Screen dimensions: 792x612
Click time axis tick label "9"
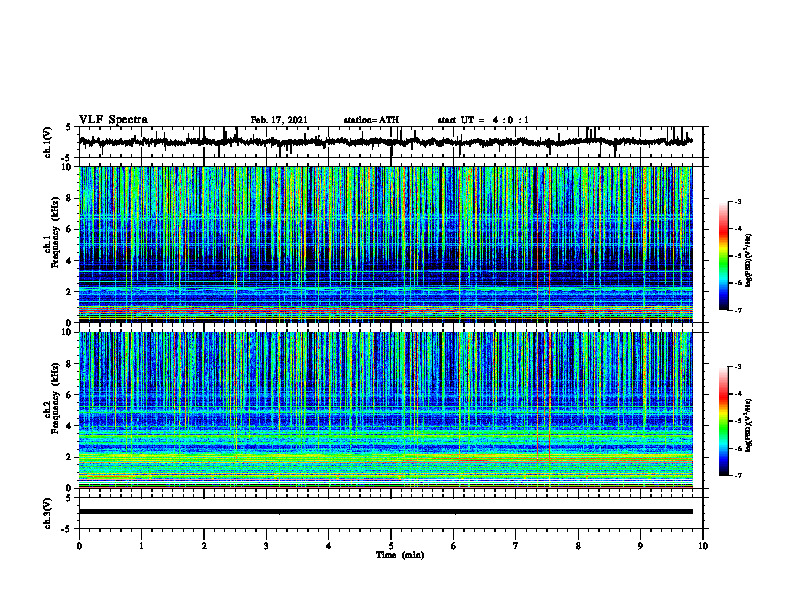[x=640, y=546]
